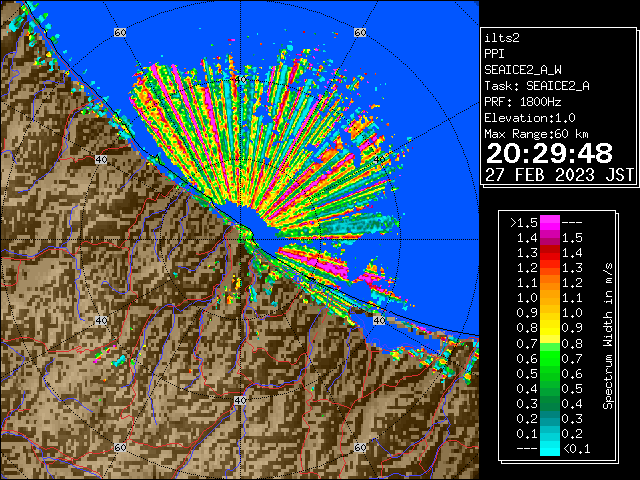Click the "Max Range:60 km" text

pyautogui.click(x=537, y=134)
